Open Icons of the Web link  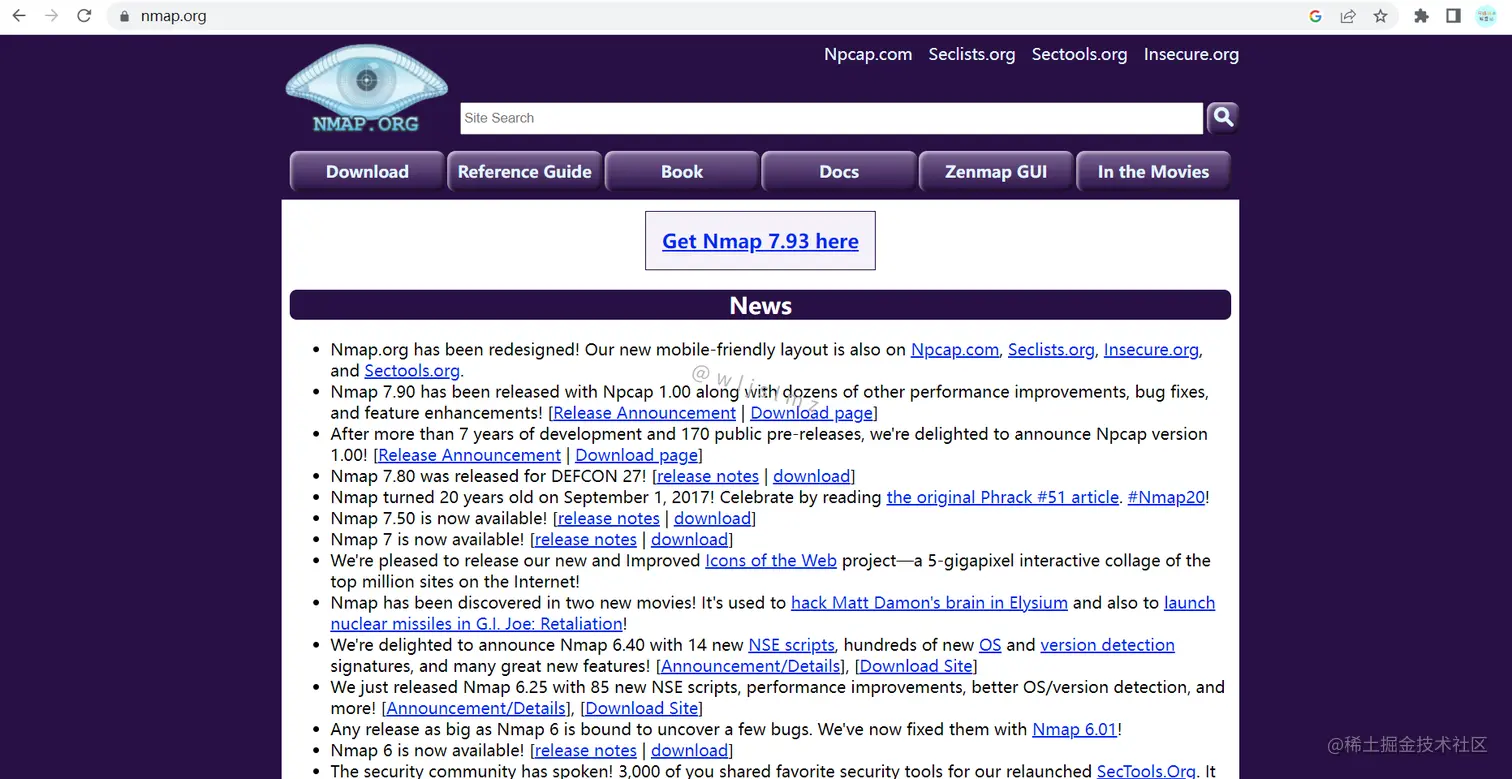(771, 560)
